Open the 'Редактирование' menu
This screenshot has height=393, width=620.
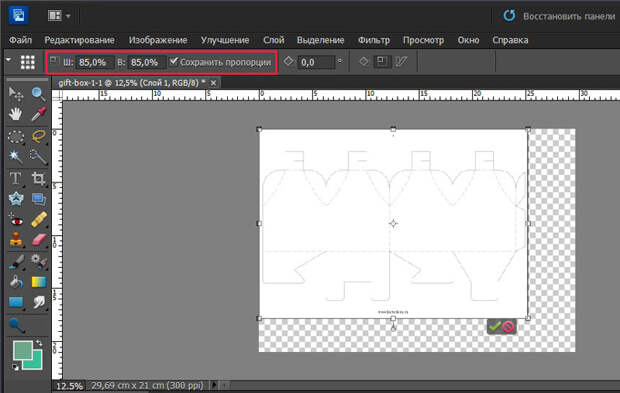79,40
